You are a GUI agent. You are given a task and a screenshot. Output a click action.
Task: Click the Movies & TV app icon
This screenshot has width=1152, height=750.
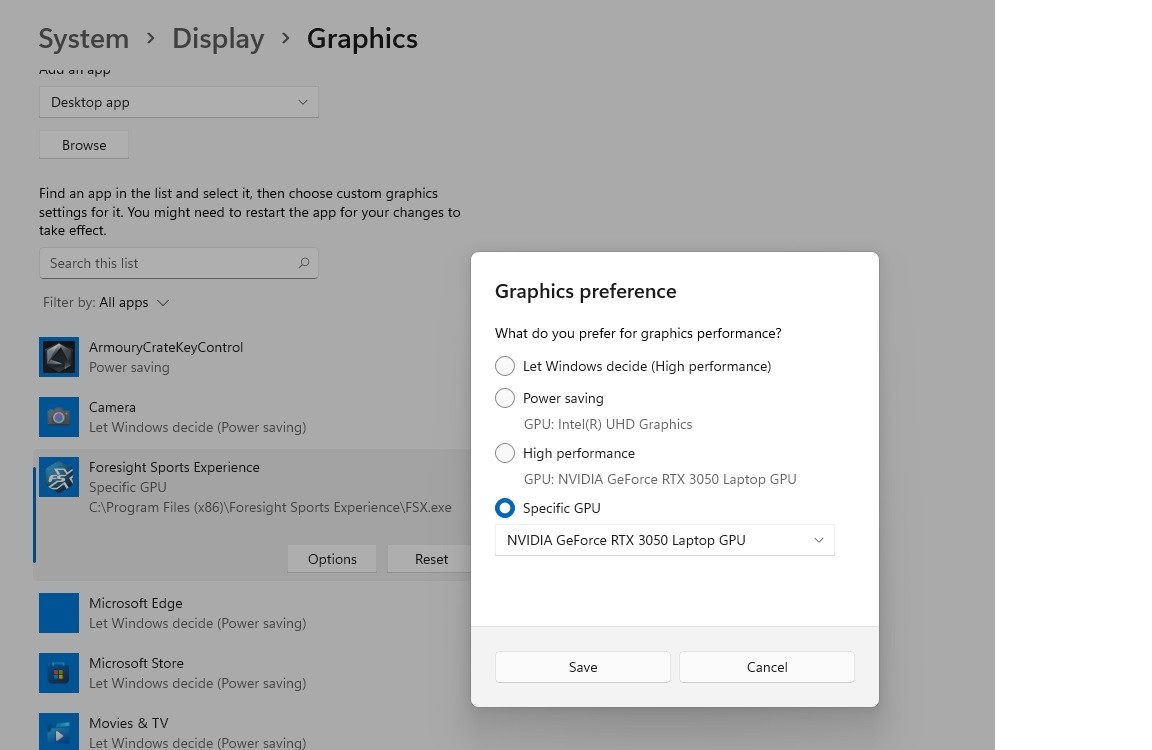coord(59,732)
